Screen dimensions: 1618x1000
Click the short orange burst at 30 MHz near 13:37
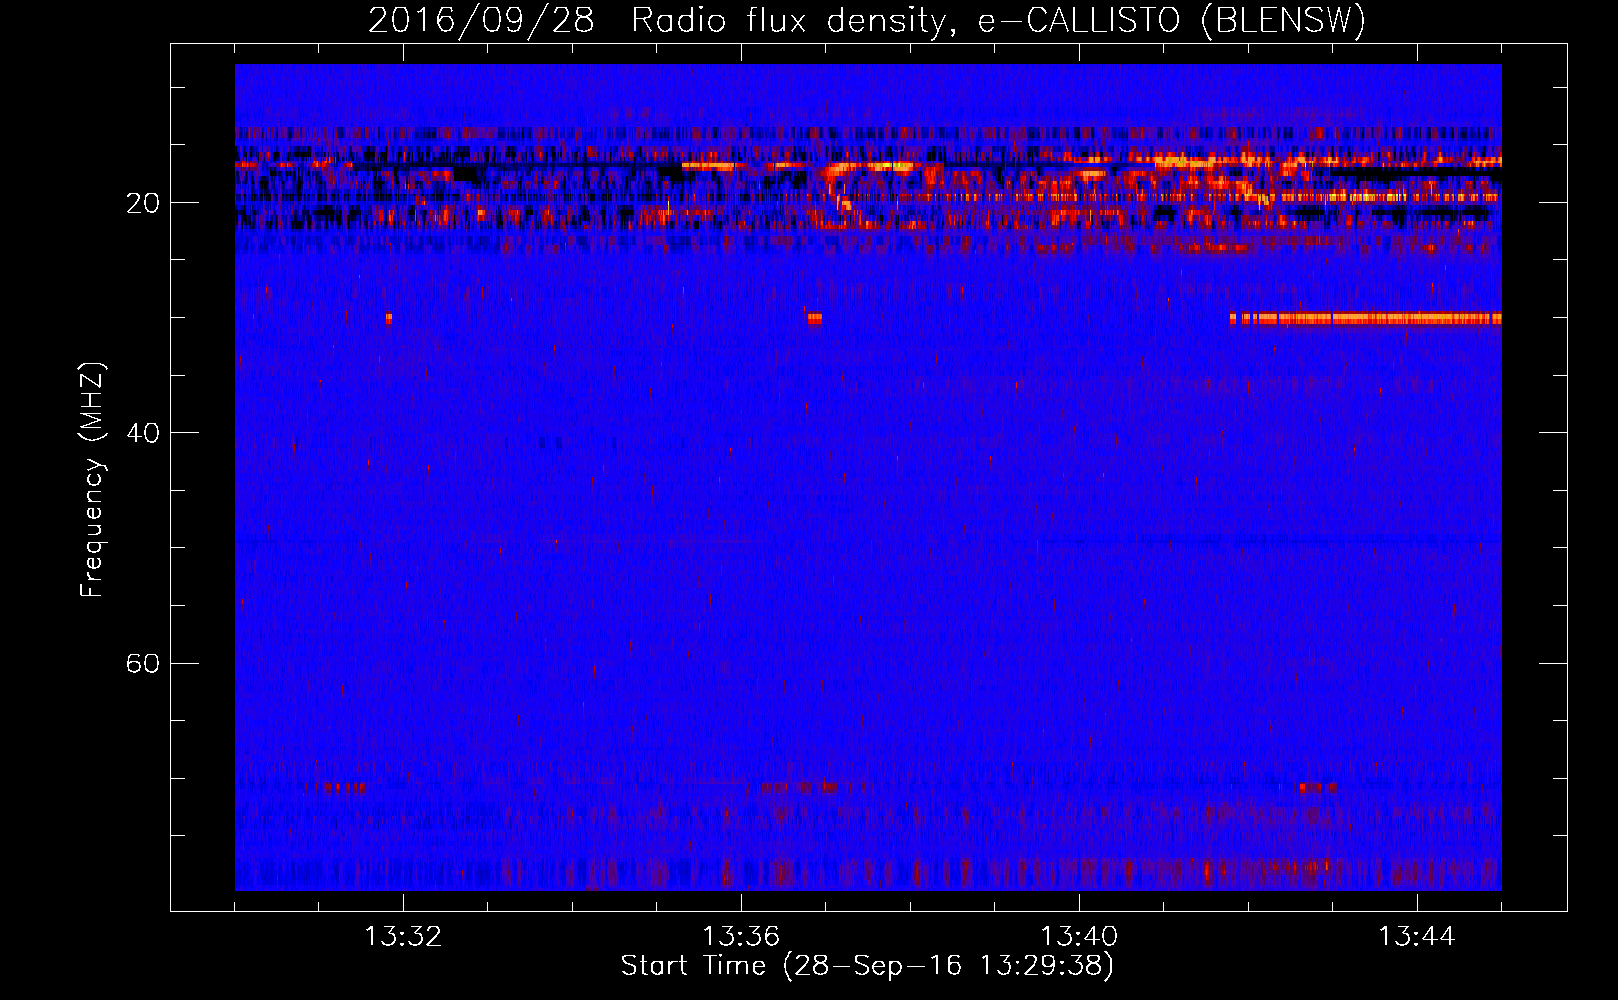pos(815,319)
